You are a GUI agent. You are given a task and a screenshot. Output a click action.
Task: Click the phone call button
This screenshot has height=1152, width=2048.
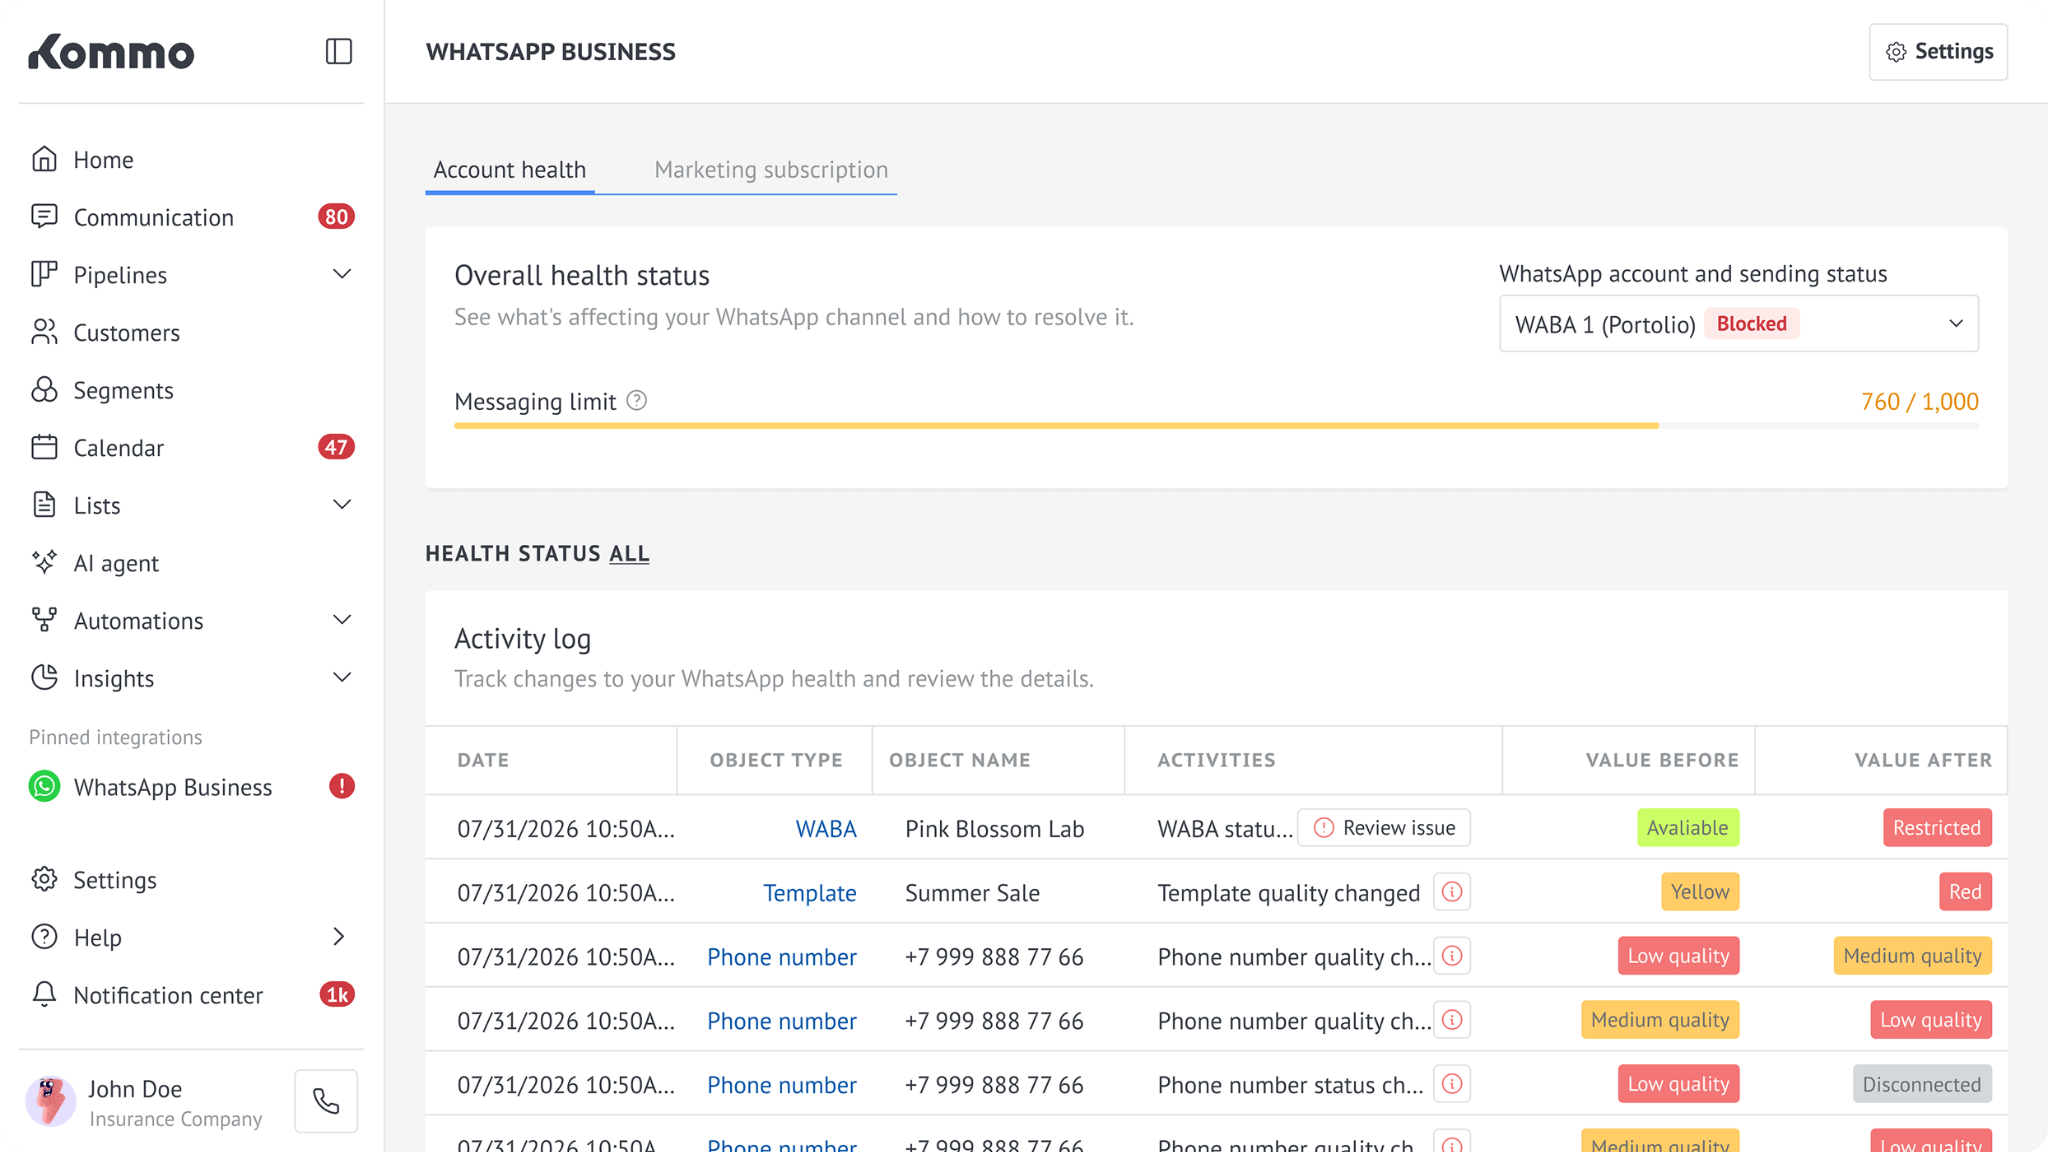coord(326,1101)
